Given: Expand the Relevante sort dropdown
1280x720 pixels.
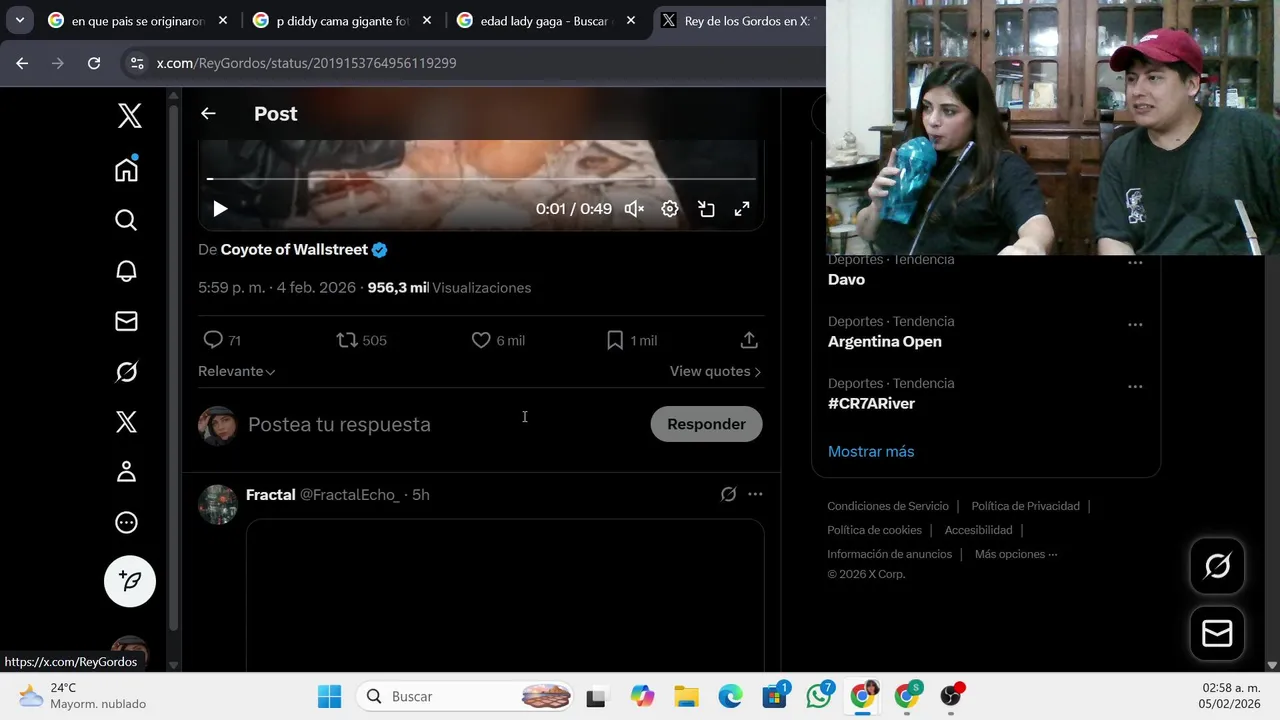Looking at the screenshot, I should pyautogui.click(x=237, y=371).
